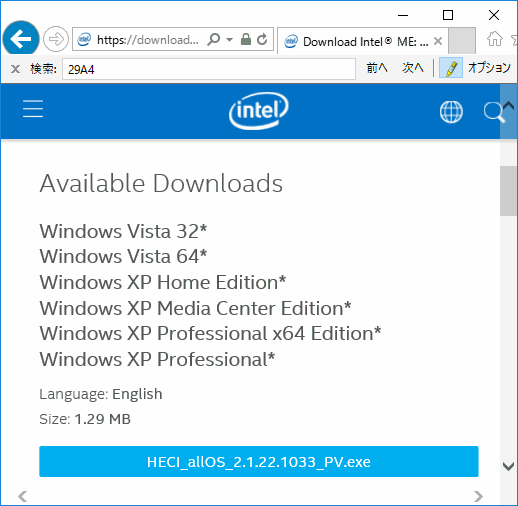Click the Intel logo
The image size is (518, 506).
(x=259, y=110)
